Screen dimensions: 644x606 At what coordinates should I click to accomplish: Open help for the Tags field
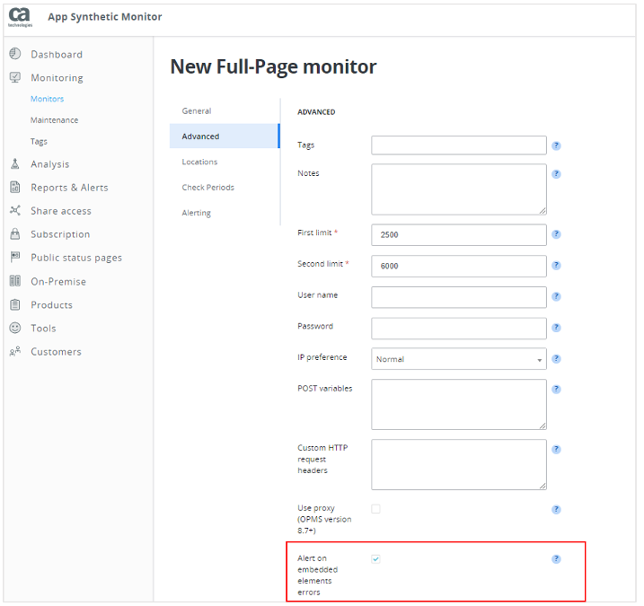click(556, 146)
